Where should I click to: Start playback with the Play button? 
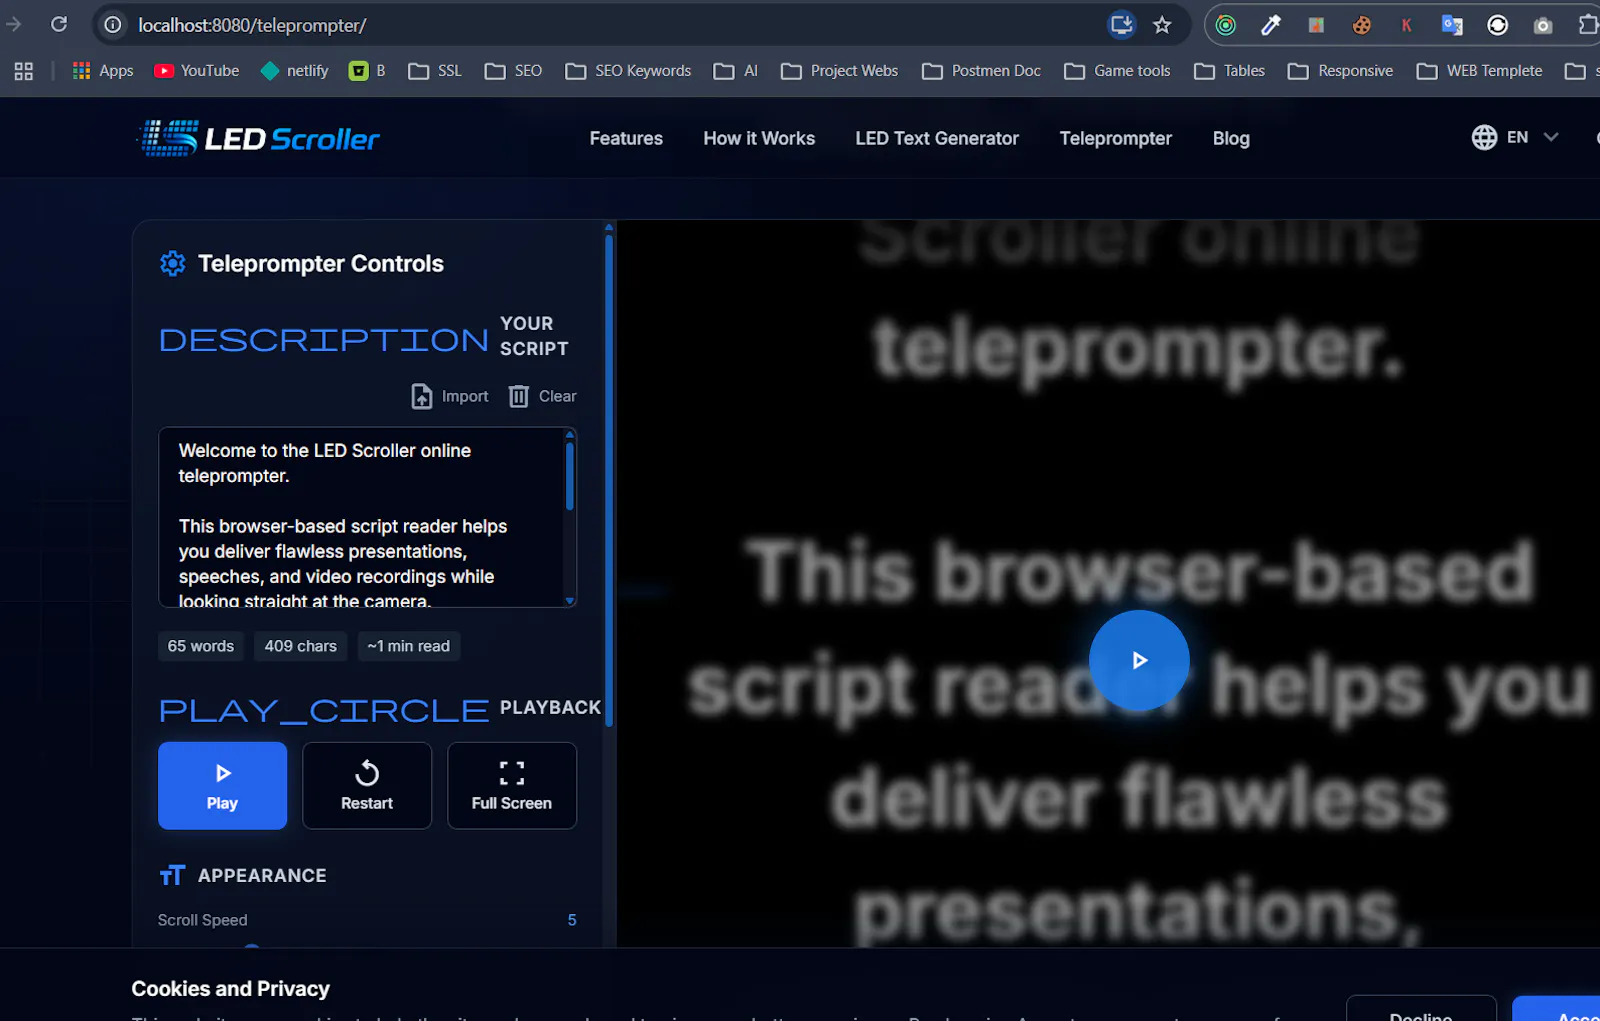(222, 785)
